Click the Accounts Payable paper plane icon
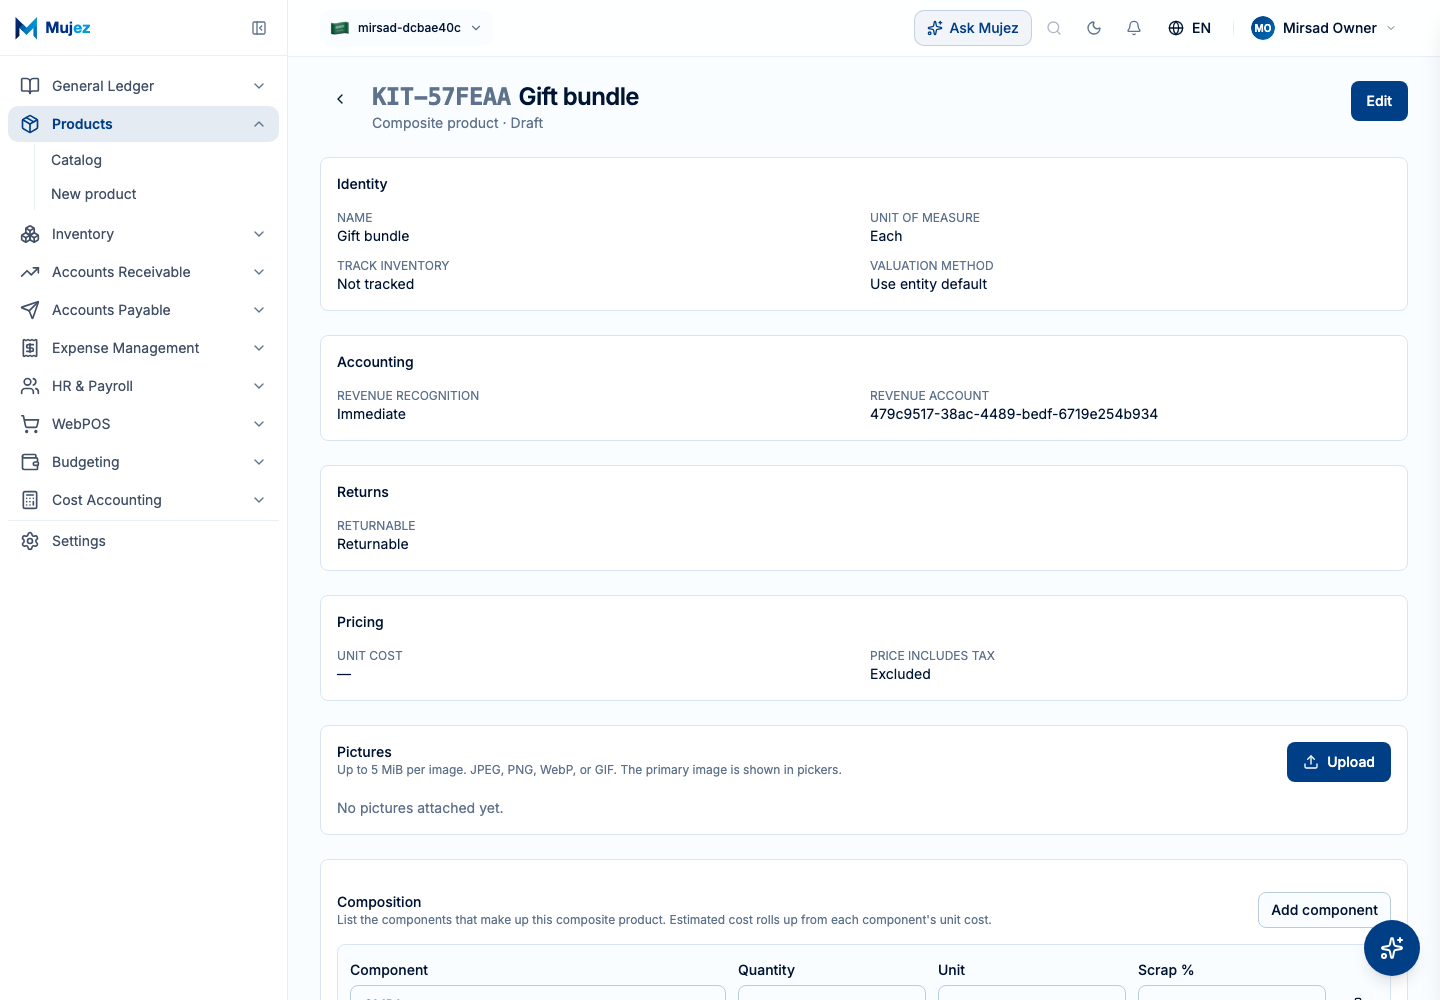Screen dimensions: 1440x1000 [30, 310]
